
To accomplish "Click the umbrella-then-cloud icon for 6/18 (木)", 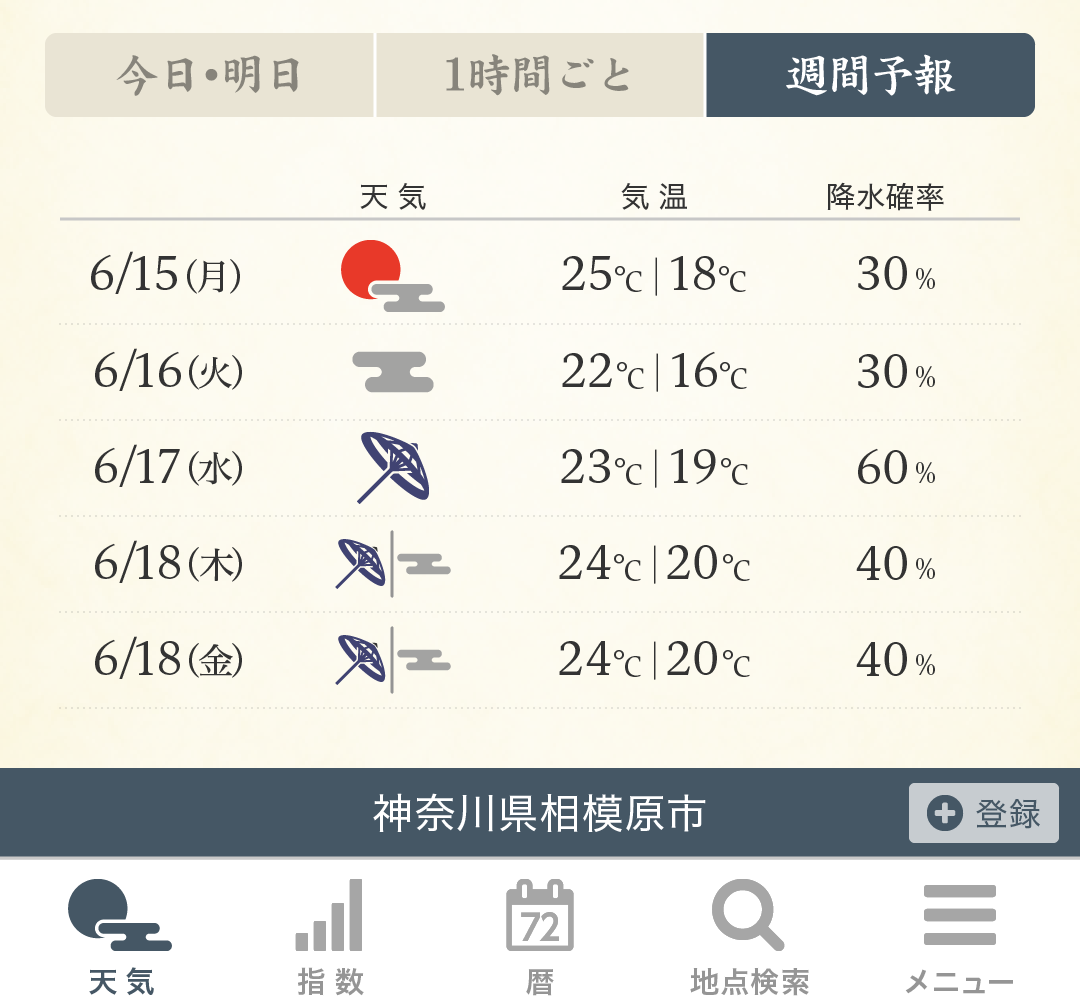I will [x=393, y=564].
